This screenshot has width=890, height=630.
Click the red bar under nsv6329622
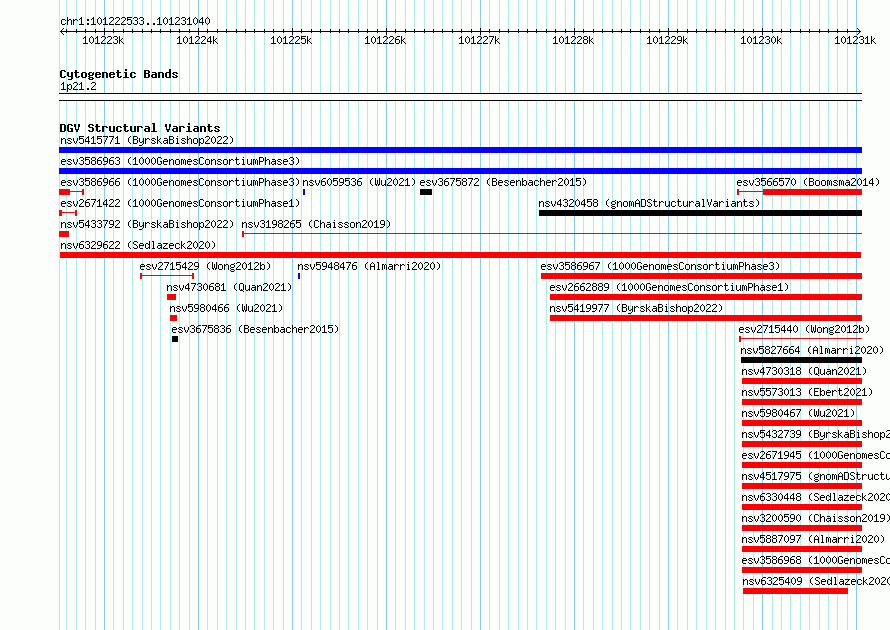(x=460, y=255)
